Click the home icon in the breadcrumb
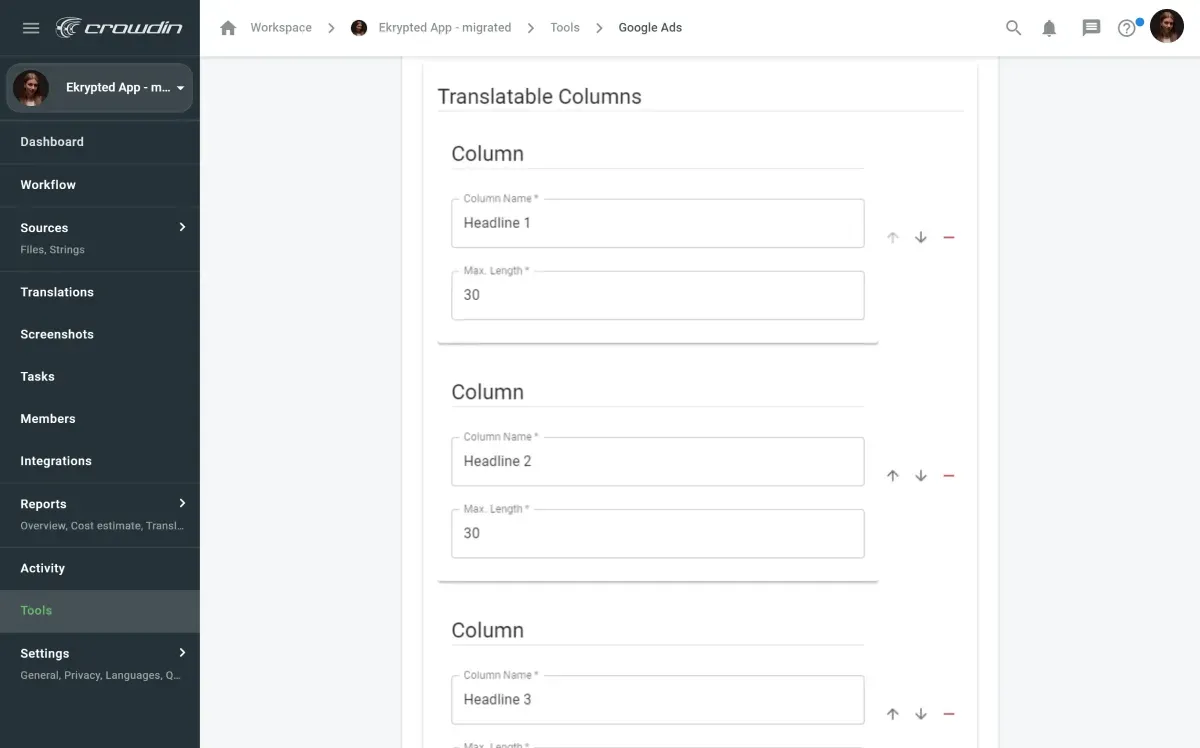 [228, 27]
